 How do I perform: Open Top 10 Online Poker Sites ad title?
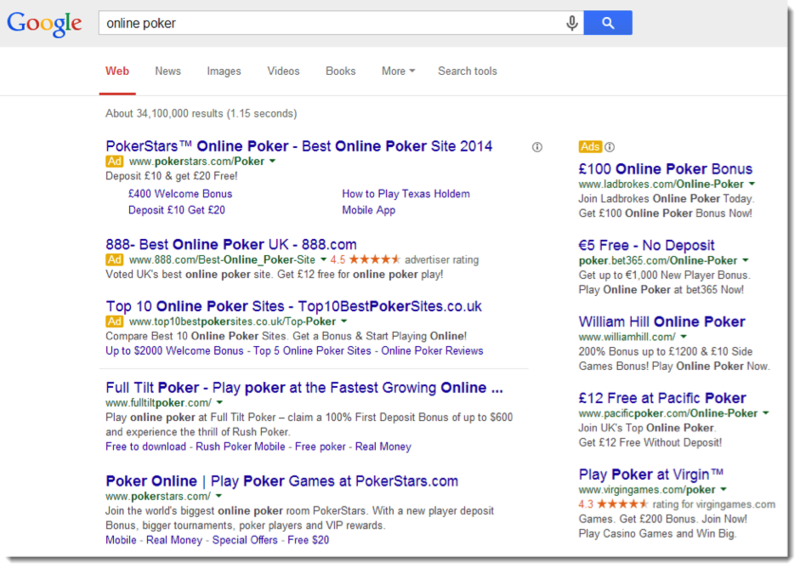click(294, 306)
